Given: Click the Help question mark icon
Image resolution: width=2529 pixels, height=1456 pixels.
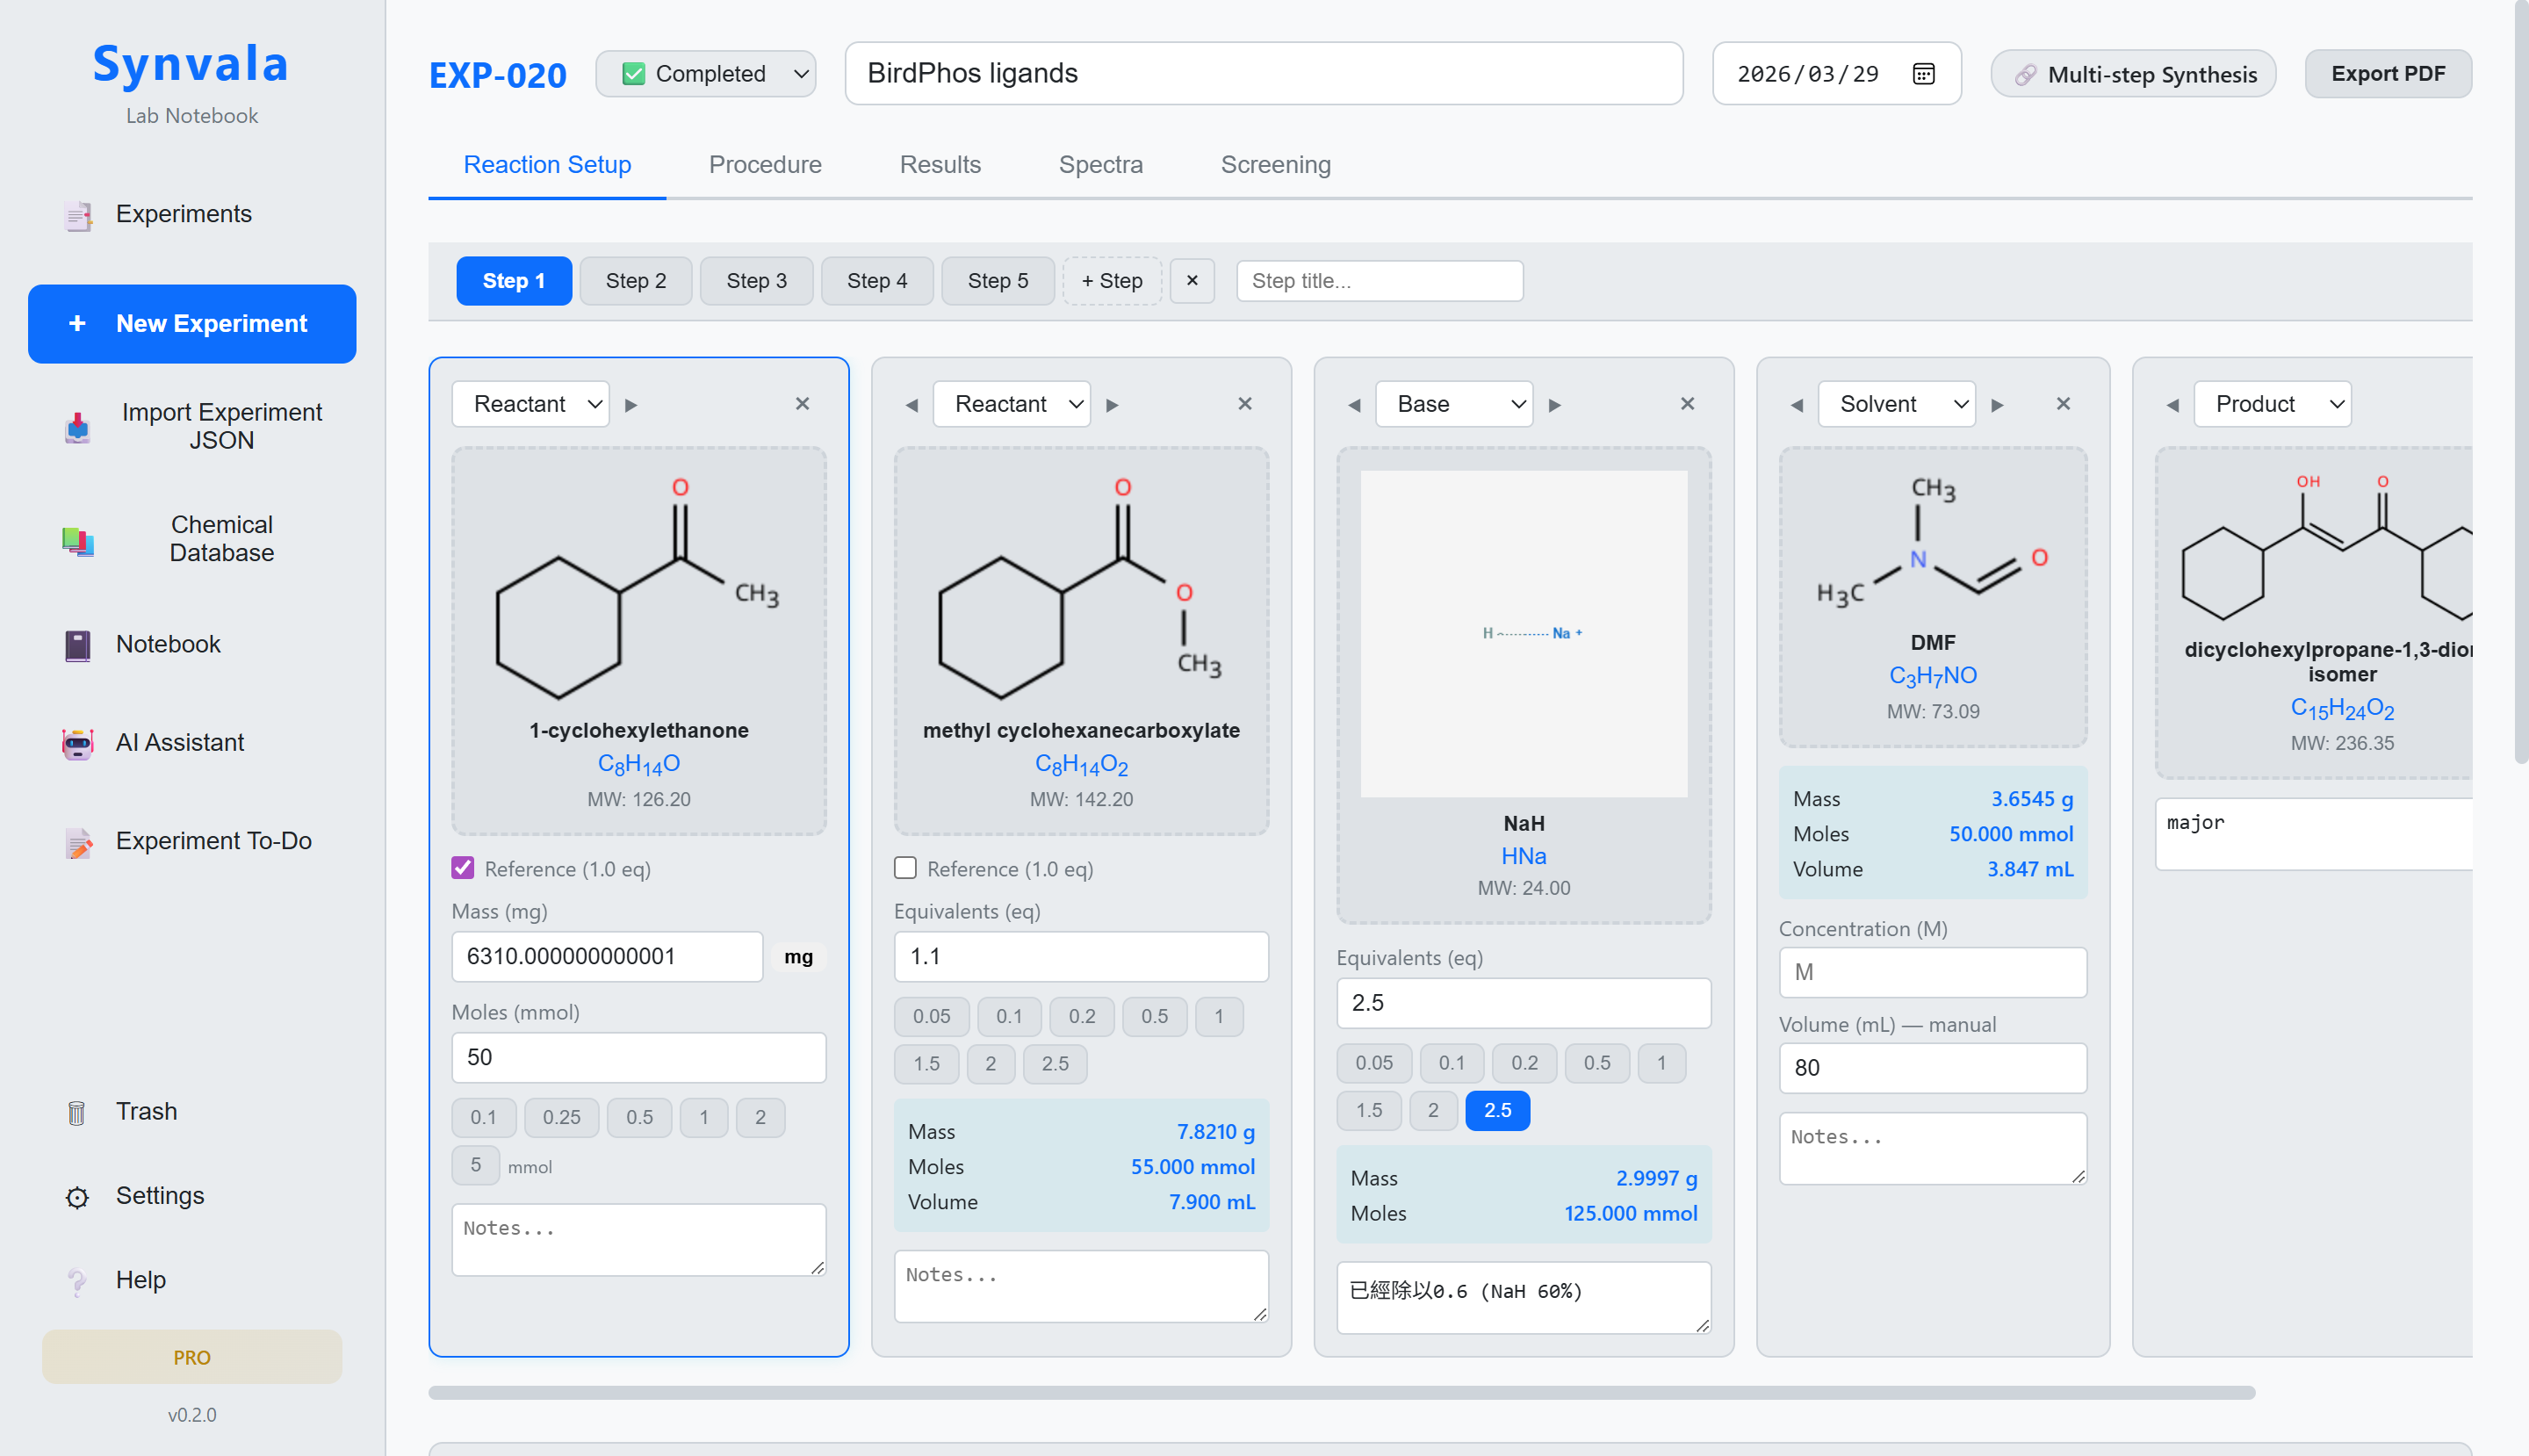Looking at the screenshot, I should coord(77,1281).
